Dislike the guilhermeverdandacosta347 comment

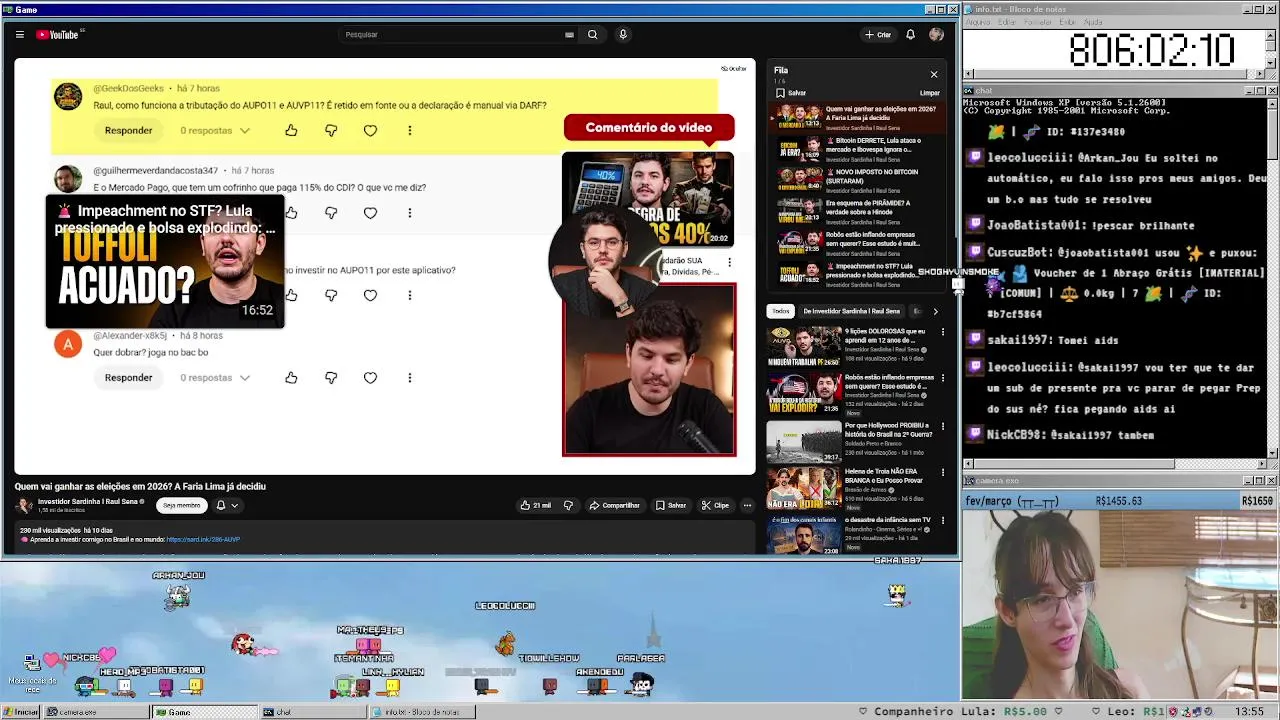click(x=331, y=213)
